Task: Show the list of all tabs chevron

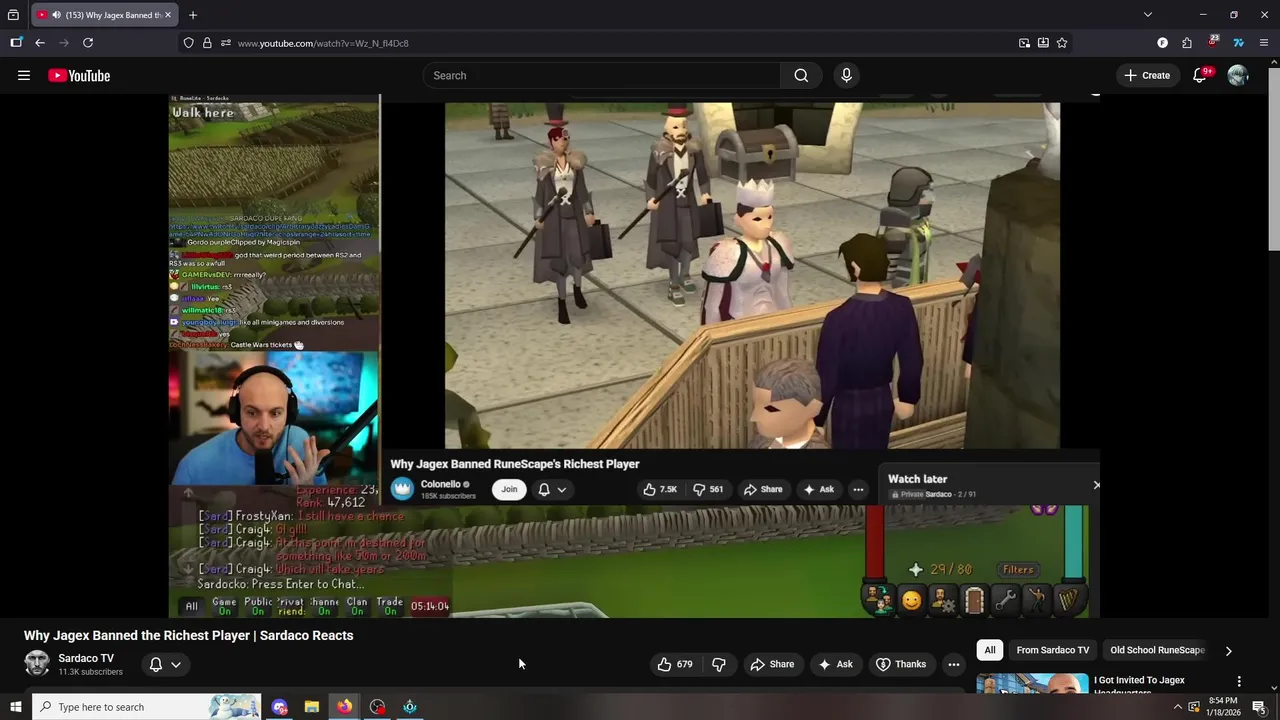Action: pos(1148,15)
